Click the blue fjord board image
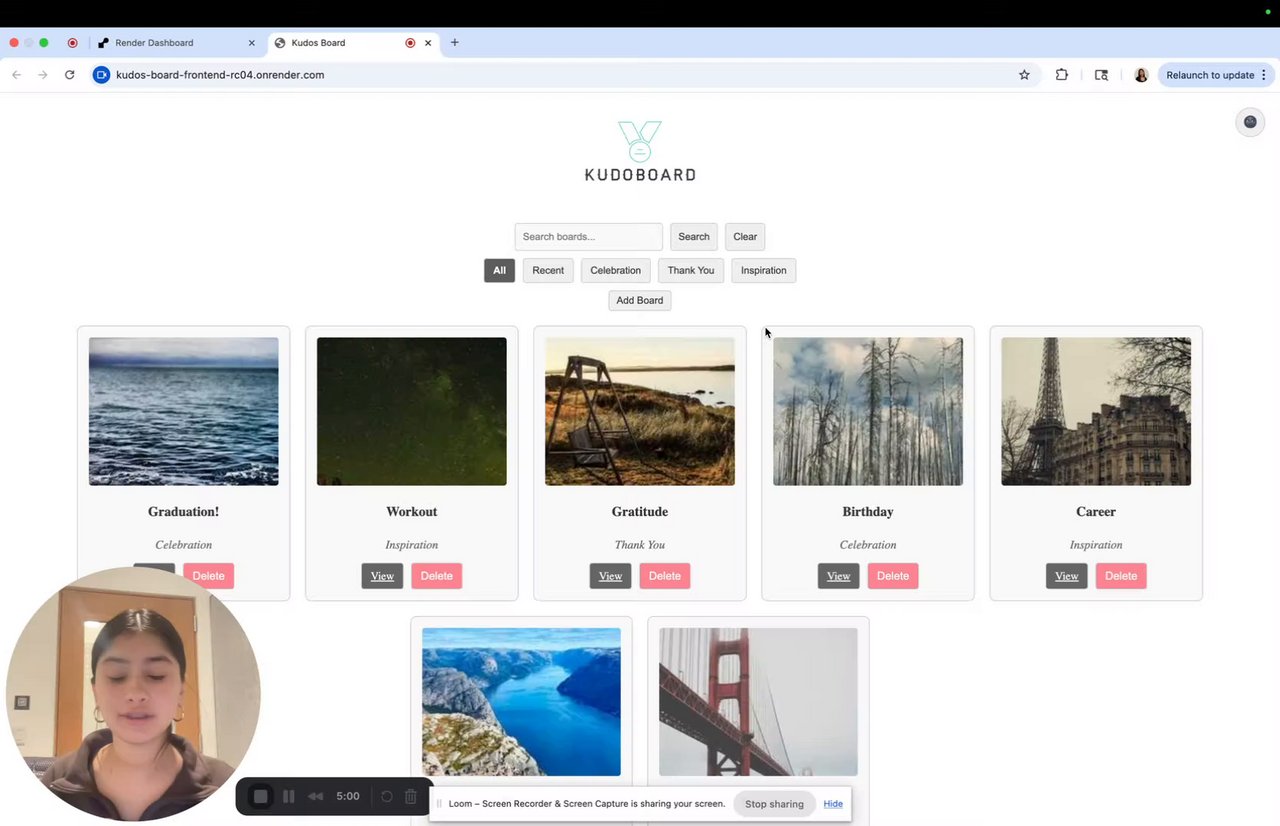Viewport: 1280px width, 826px height. click(521, 702)
